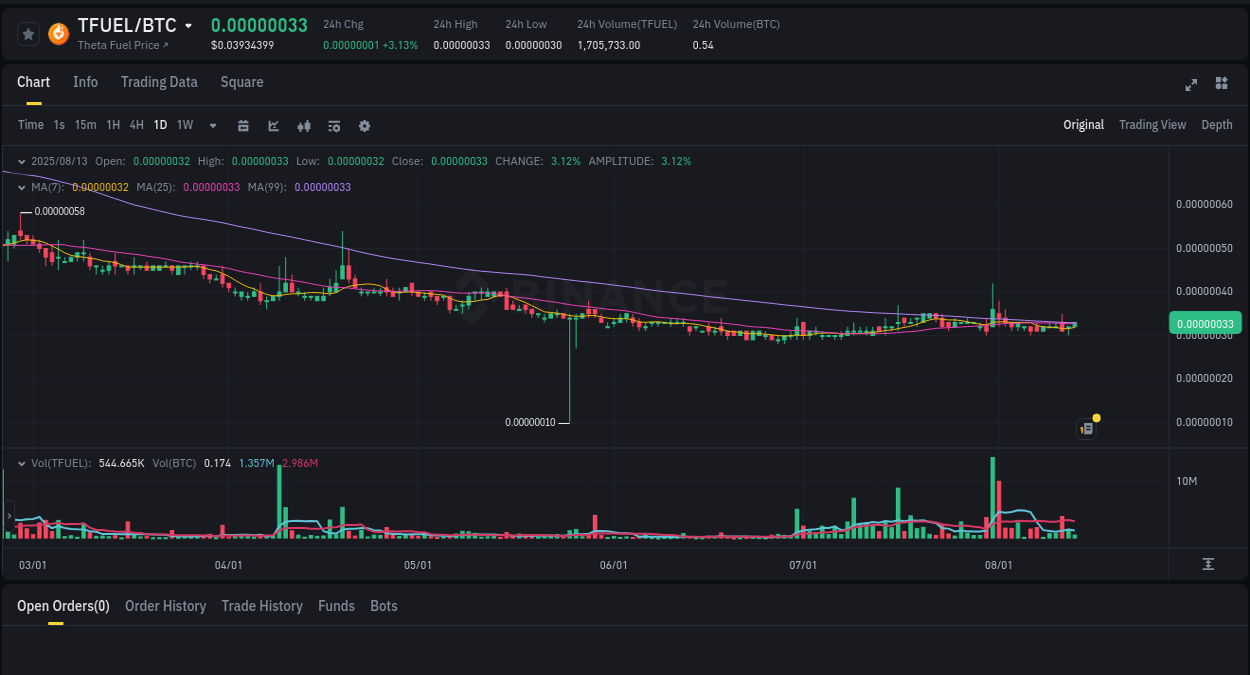Viewport: 1250px width, 675px height.
Task: Expand the chart to fullscreen
Action: tap(1190, 85)
